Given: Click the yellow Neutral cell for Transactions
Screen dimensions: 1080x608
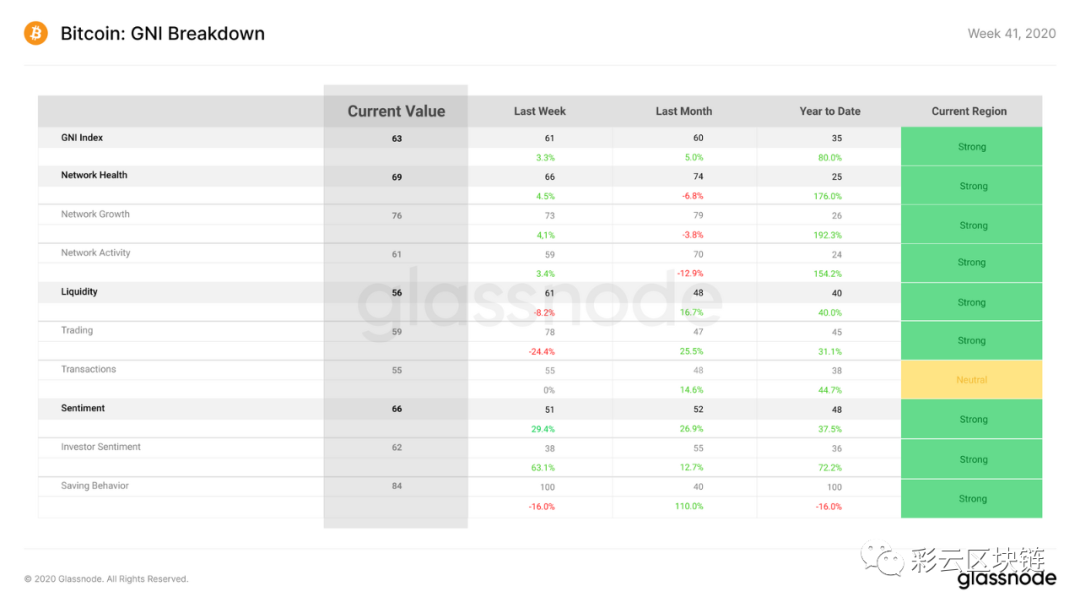Looking at the screenshot, I should [971, 379].
